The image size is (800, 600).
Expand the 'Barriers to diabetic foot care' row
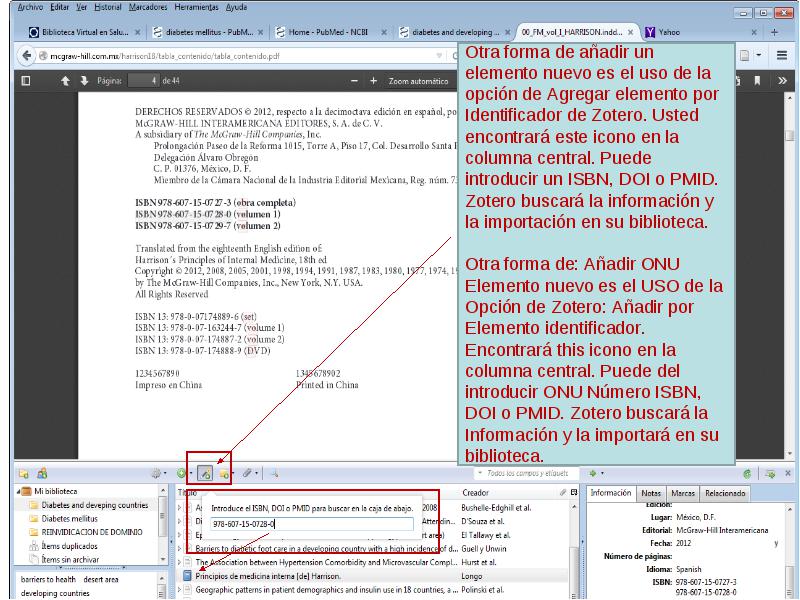(x=180, y=549)
